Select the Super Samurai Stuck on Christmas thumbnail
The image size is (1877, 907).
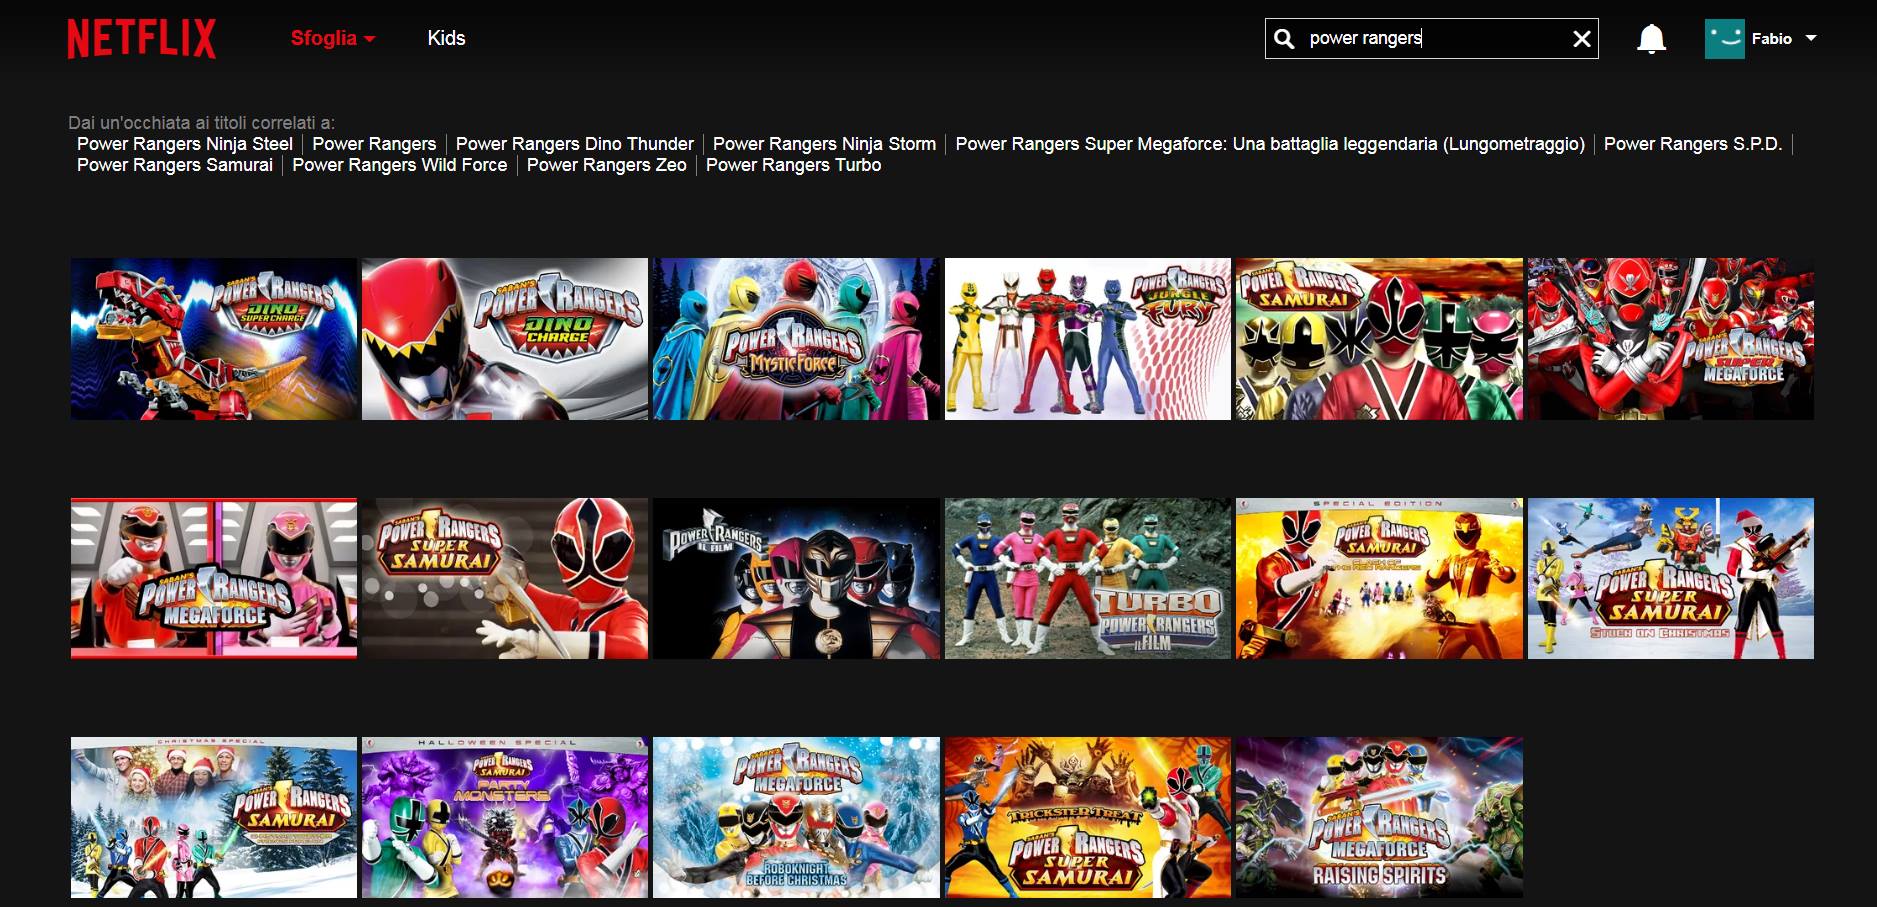(1671, 578)
